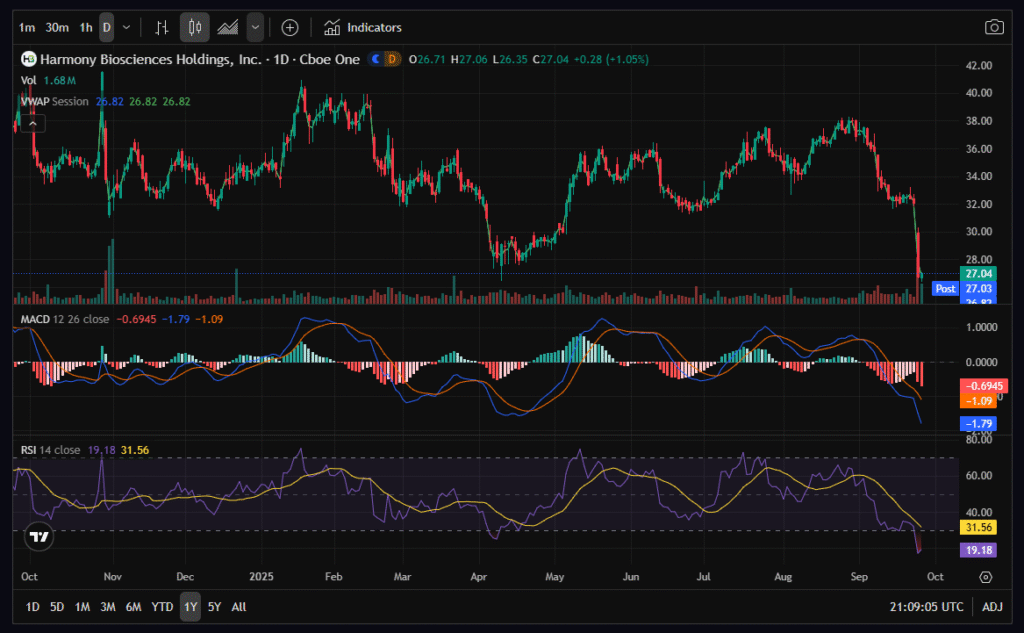Click the blue Post price label
The height and width of the screenshot is (633, 1024).
[x=944, y=288]
